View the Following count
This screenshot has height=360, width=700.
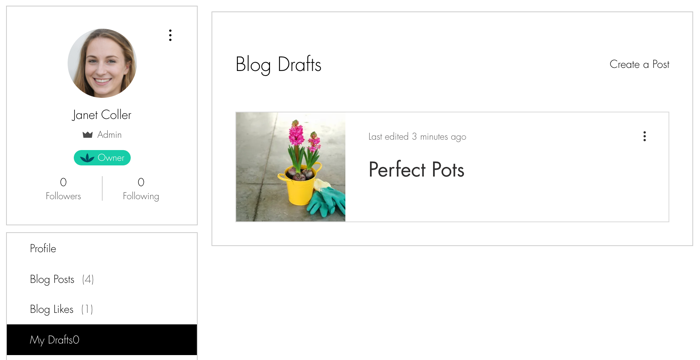pos(141,188)
